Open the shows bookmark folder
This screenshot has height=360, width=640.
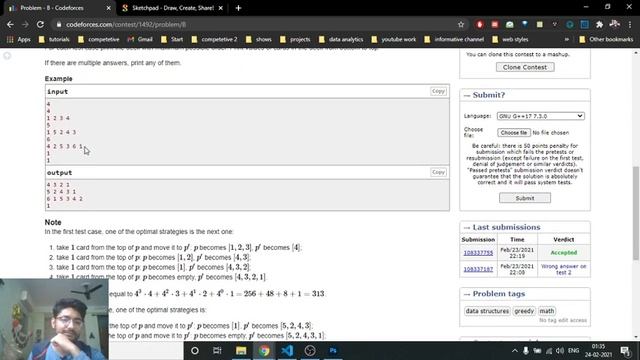259,39
